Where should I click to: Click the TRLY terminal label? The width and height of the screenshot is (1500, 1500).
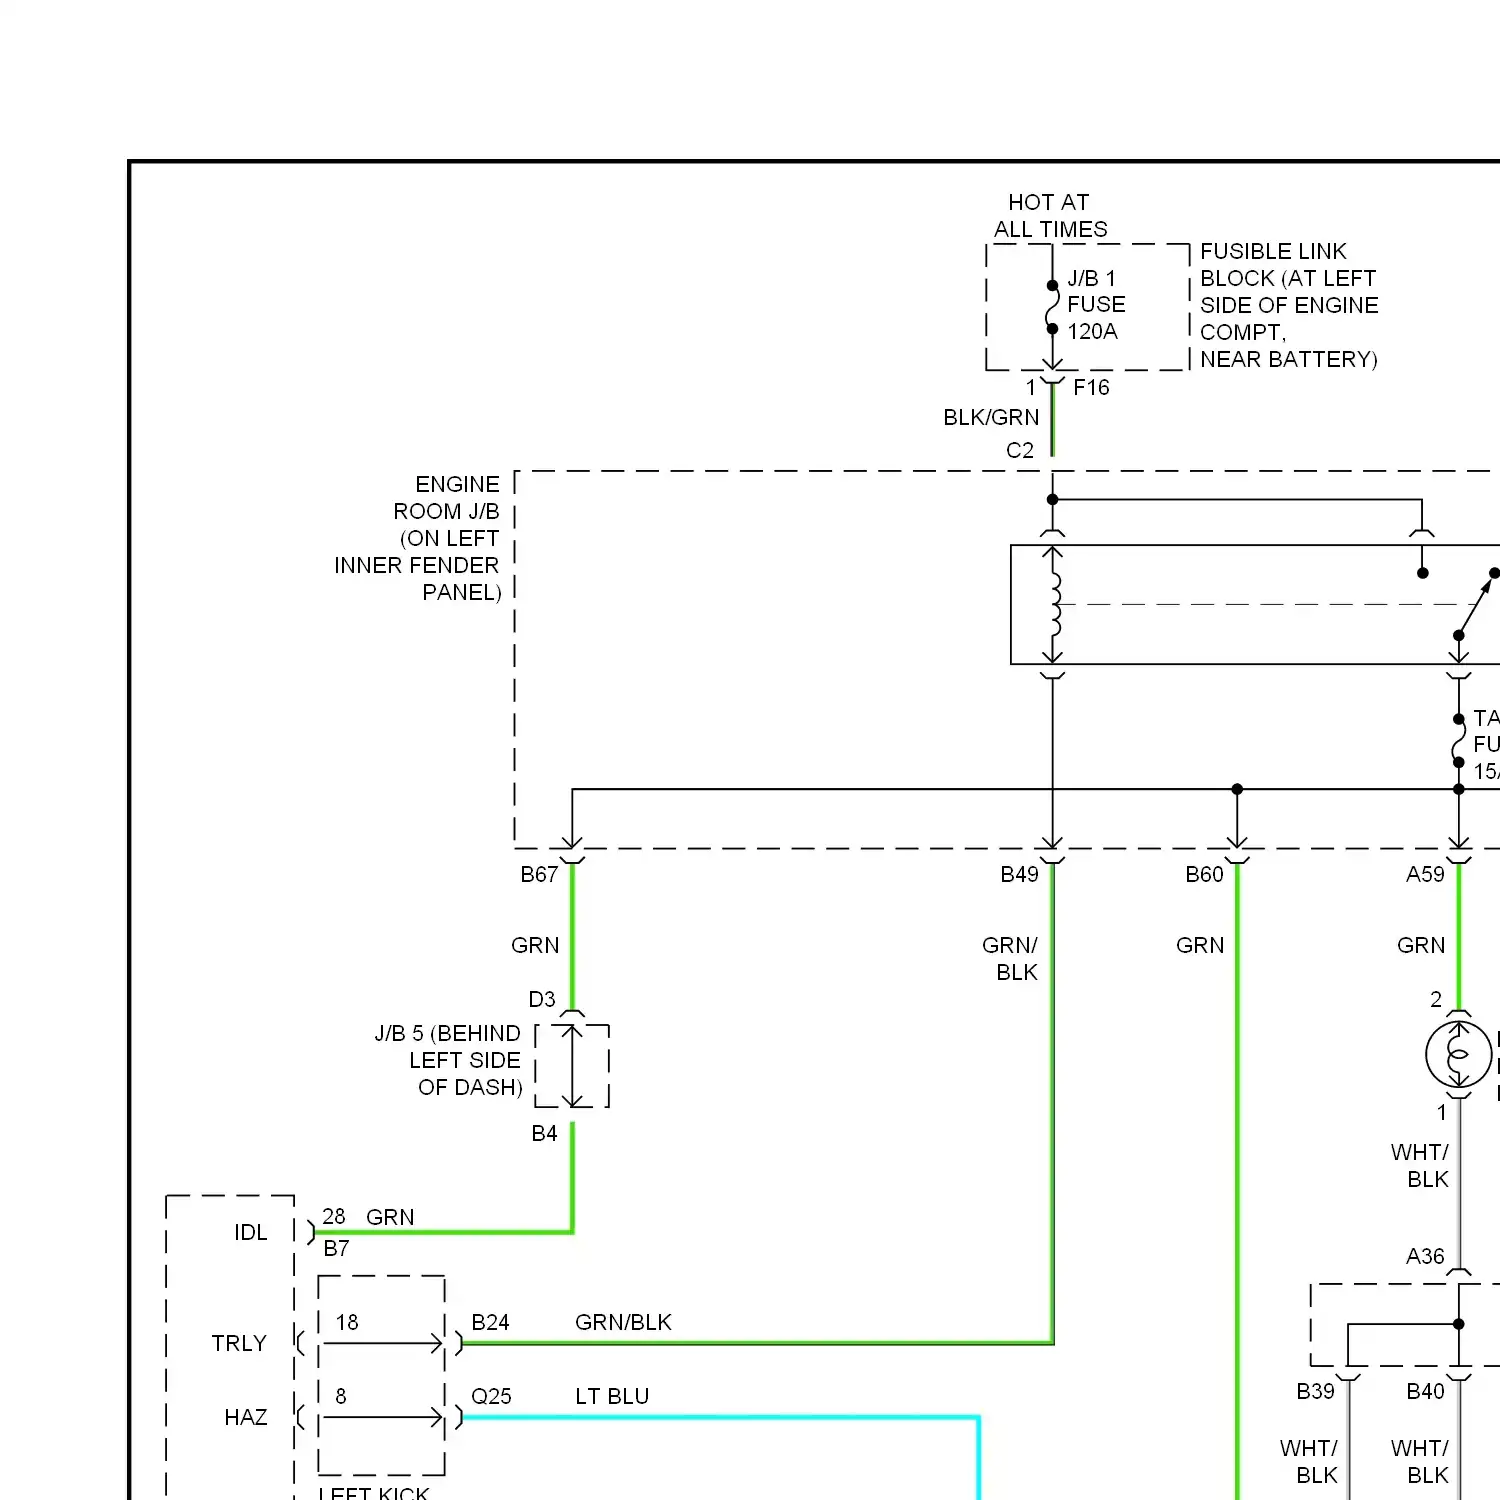(x=239, y=1344)
